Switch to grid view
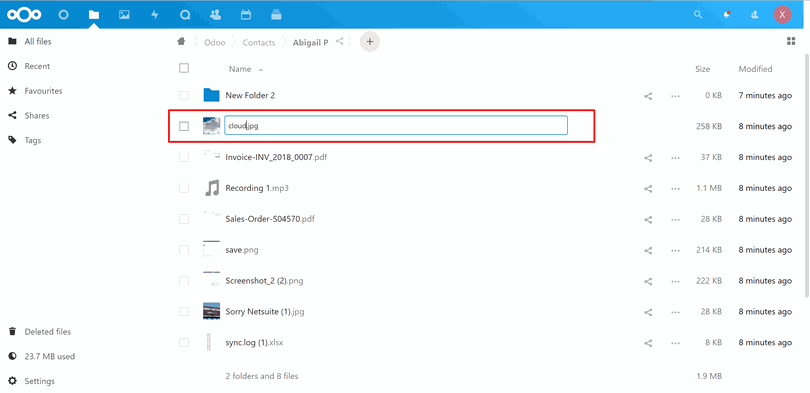This screenshot has height=393, width=810. tap(791, 41)
